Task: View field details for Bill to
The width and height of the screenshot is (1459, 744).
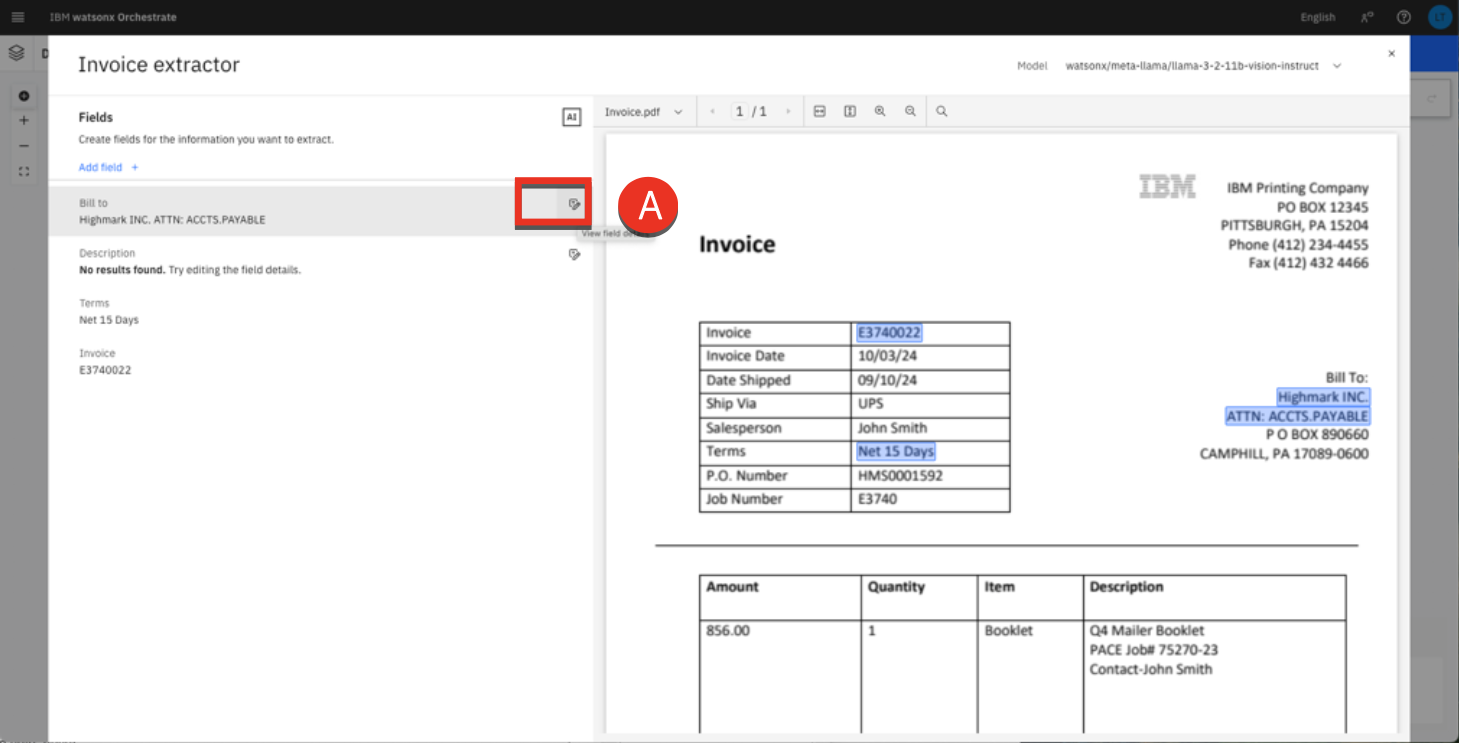Action: [x=574, y=204]
